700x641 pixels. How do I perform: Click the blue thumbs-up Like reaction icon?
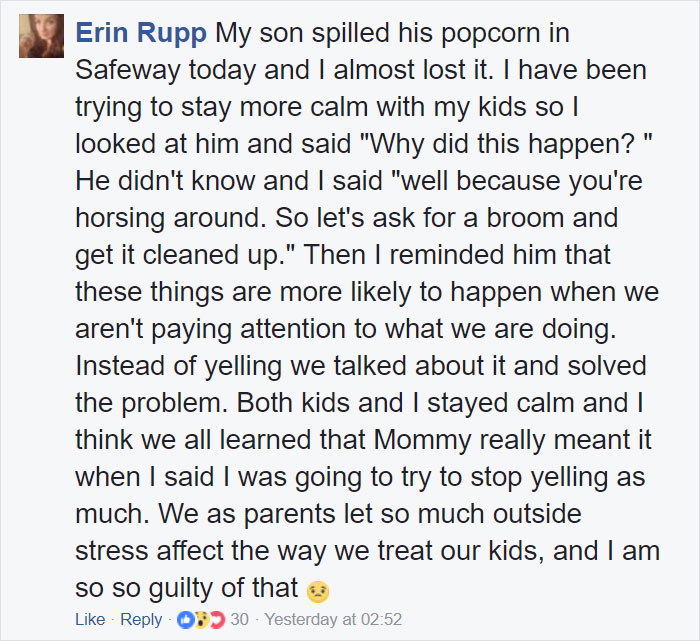pyautogui.click(x=185, y=620)
